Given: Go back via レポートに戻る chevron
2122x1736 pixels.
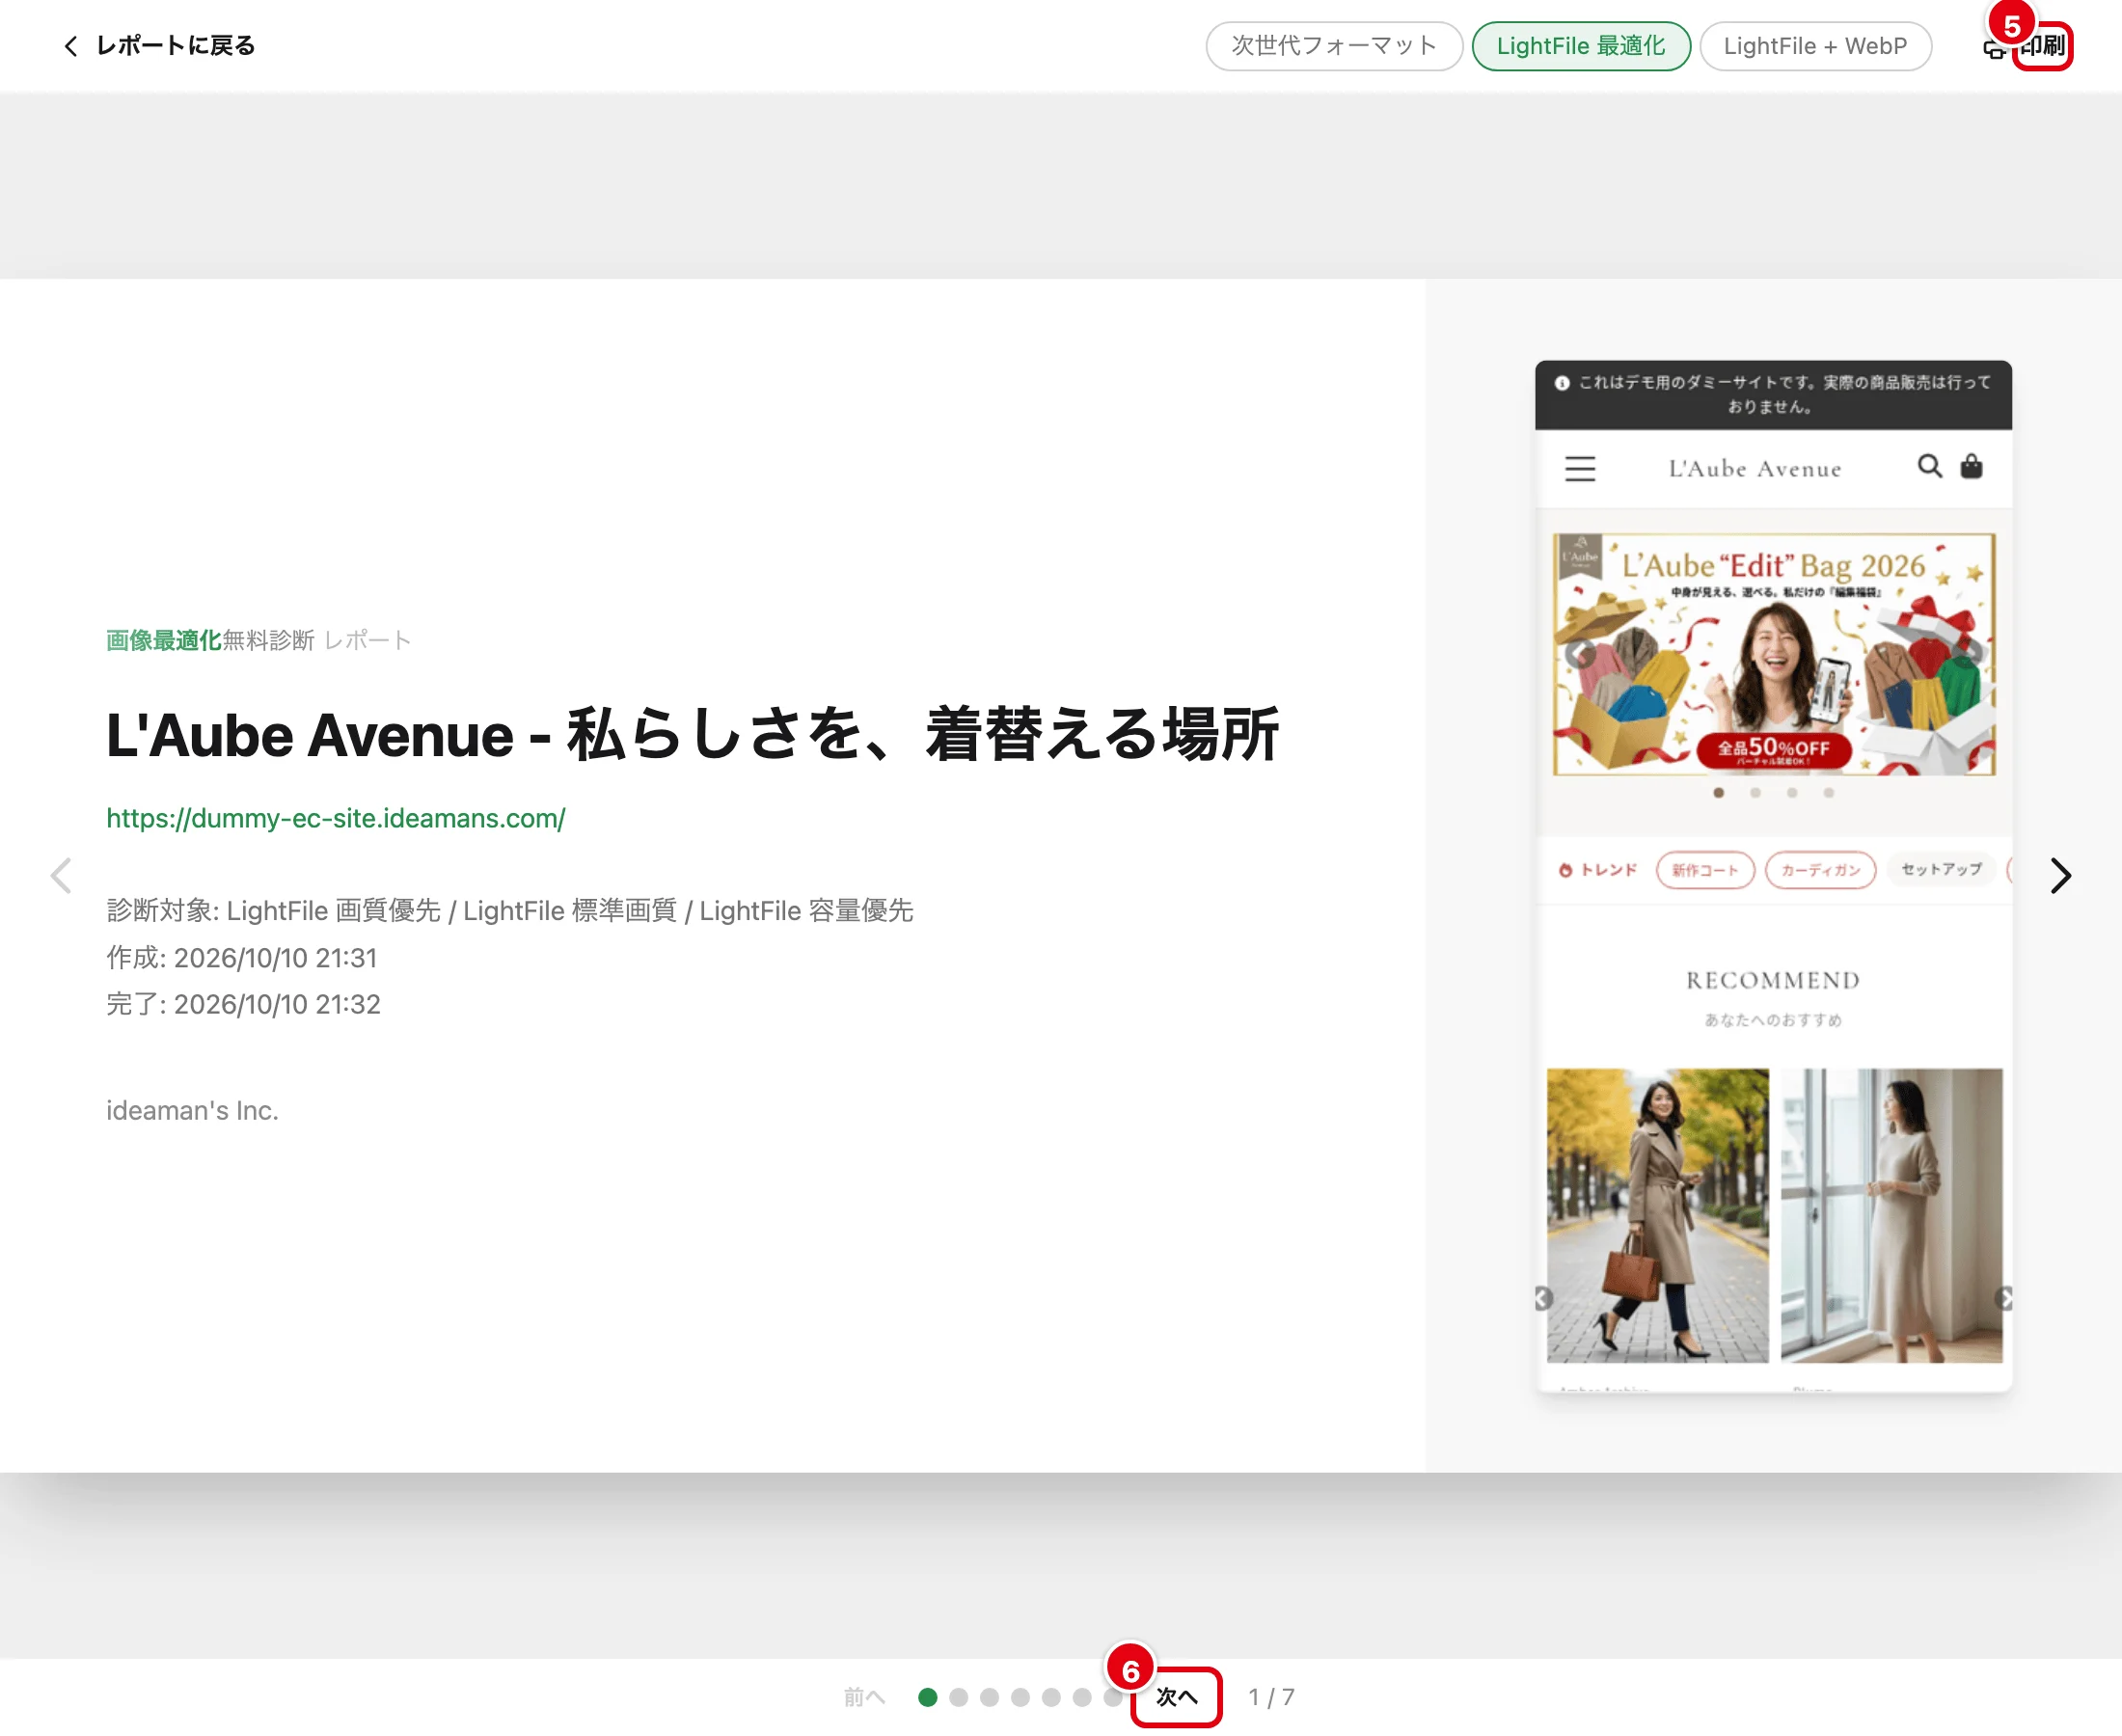Looking at the screenshot, I should (70, 46).
